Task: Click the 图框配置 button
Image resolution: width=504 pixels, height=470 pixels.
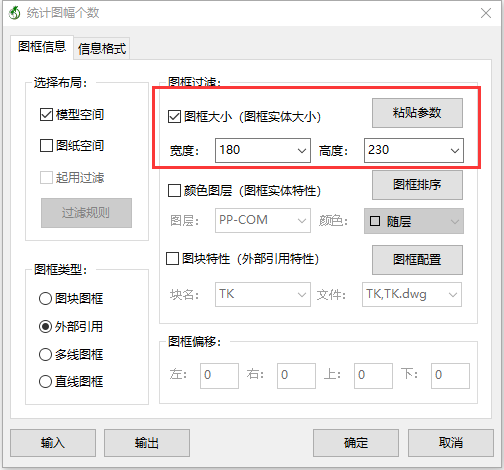Action: pos(417,260)
